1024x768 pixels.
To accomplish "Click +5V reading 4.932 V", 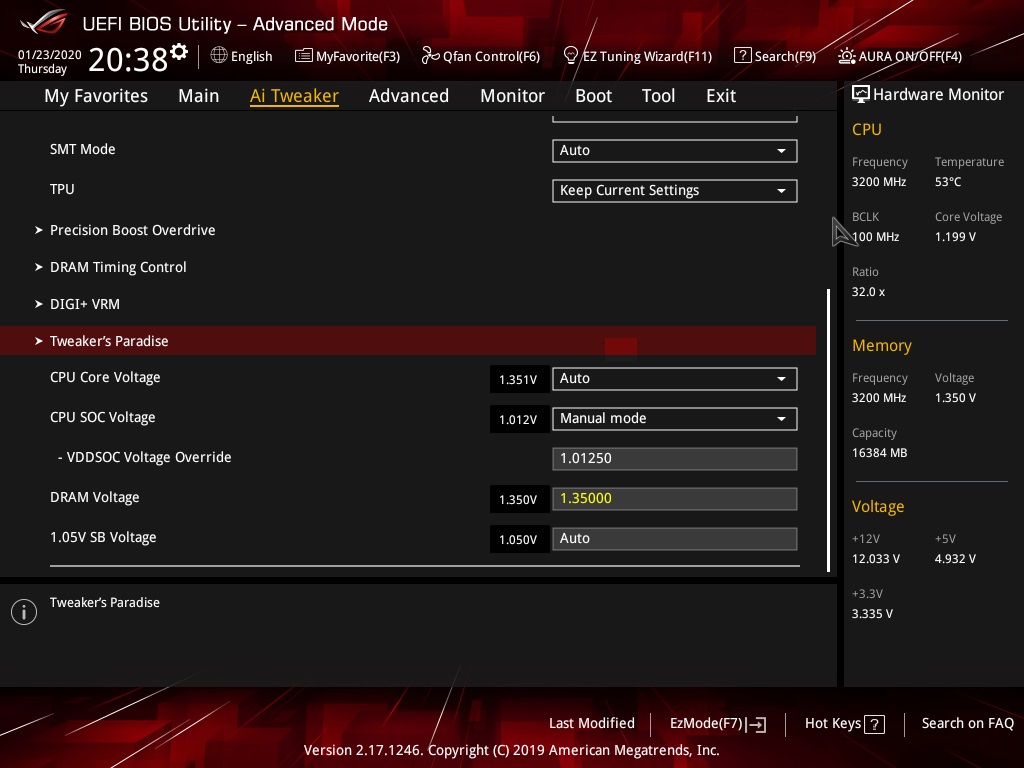I will [955, 559].
